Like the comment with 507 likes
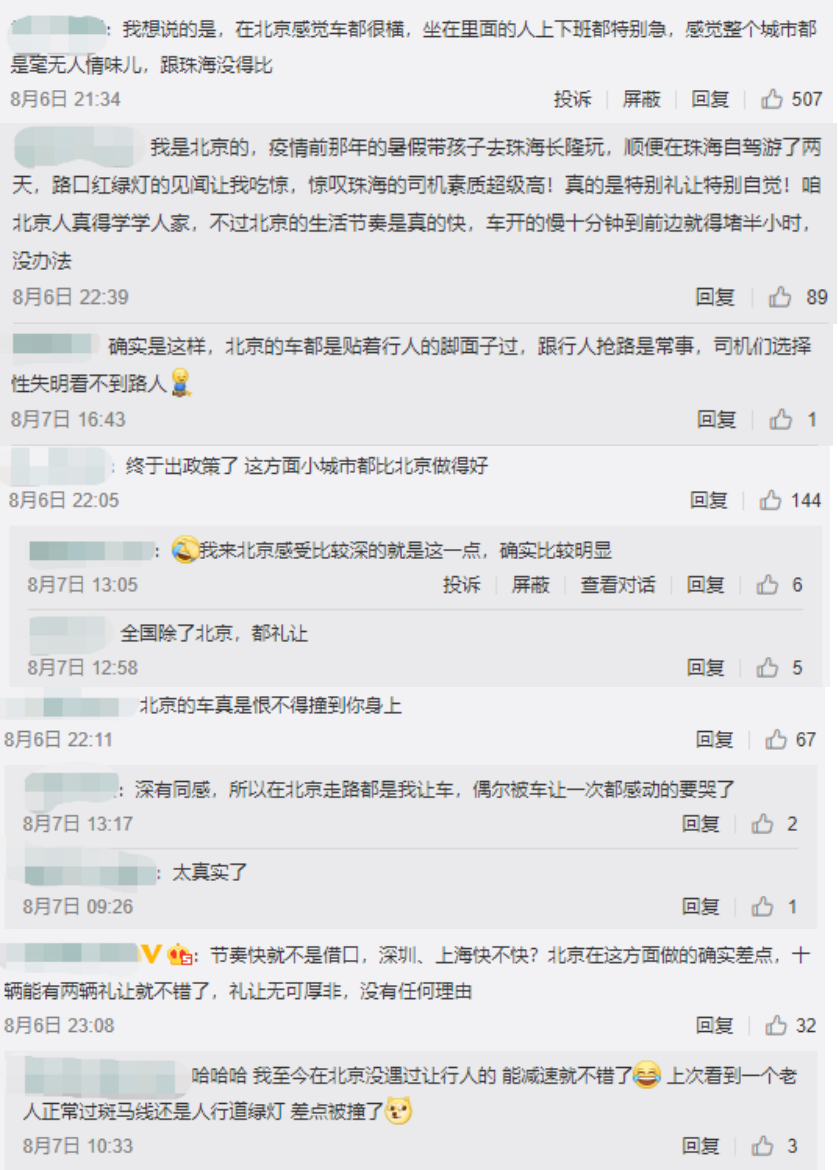This screenshot has width=838, height=1170. point(772,98)
